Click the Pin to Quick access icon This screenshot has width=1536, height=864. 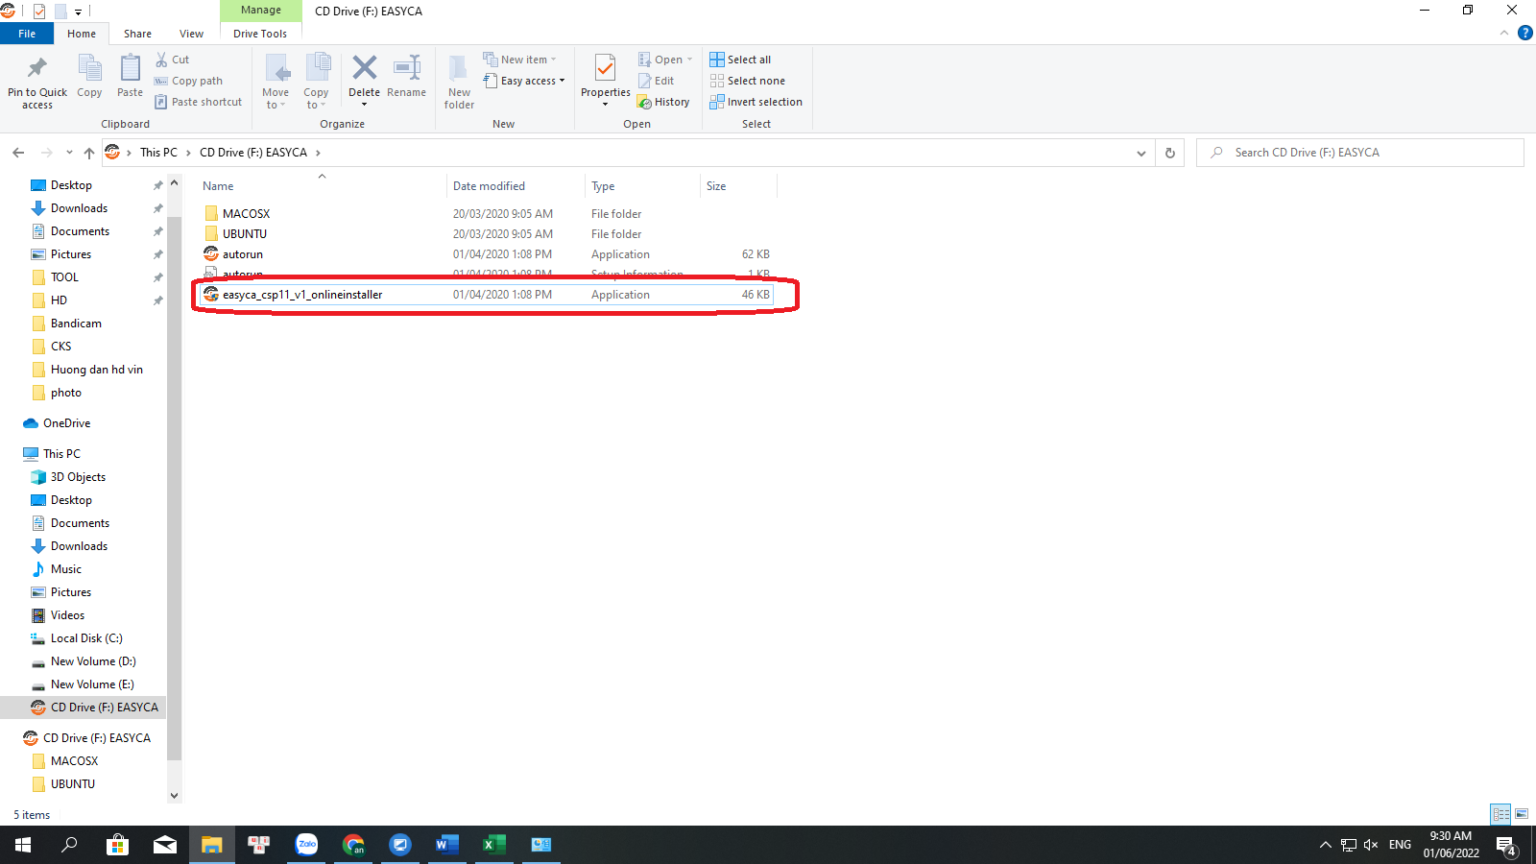(37, 70)
